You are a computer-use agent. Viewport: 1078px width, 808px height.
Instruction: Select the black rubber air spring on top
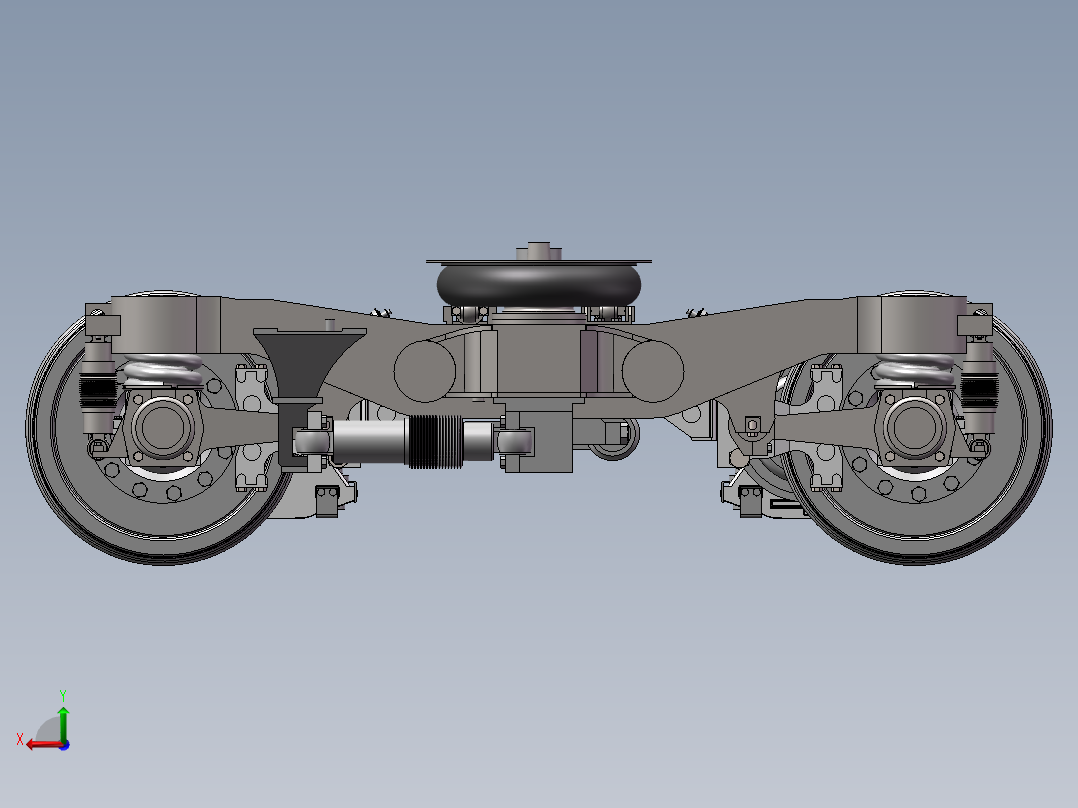[x=539, y=285]
